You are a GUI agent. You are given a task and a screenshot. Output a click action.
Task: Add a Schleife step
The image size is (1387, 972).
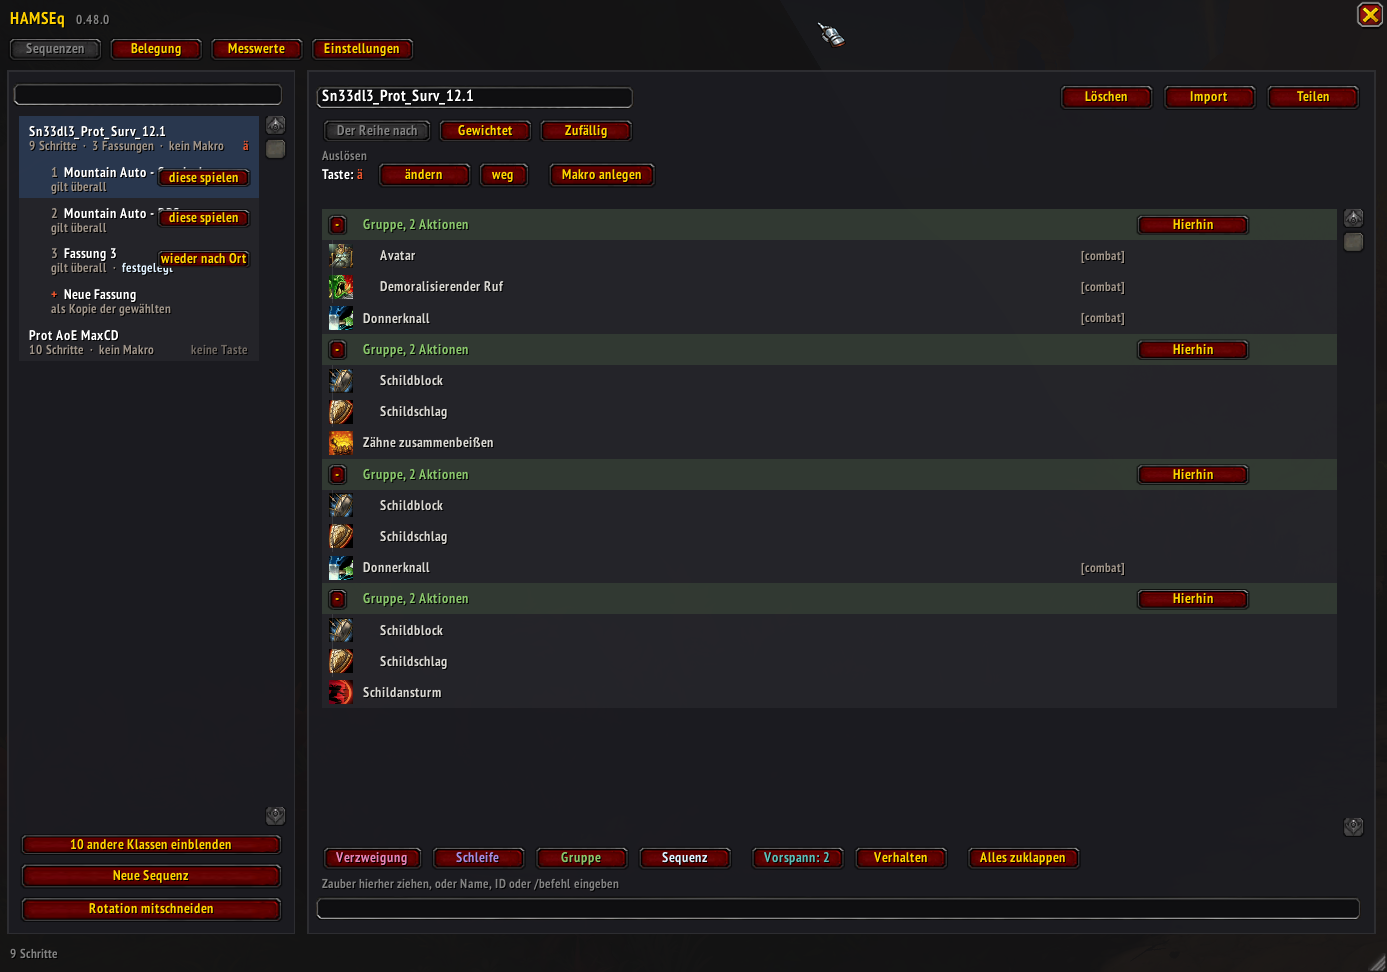point(478,858)
